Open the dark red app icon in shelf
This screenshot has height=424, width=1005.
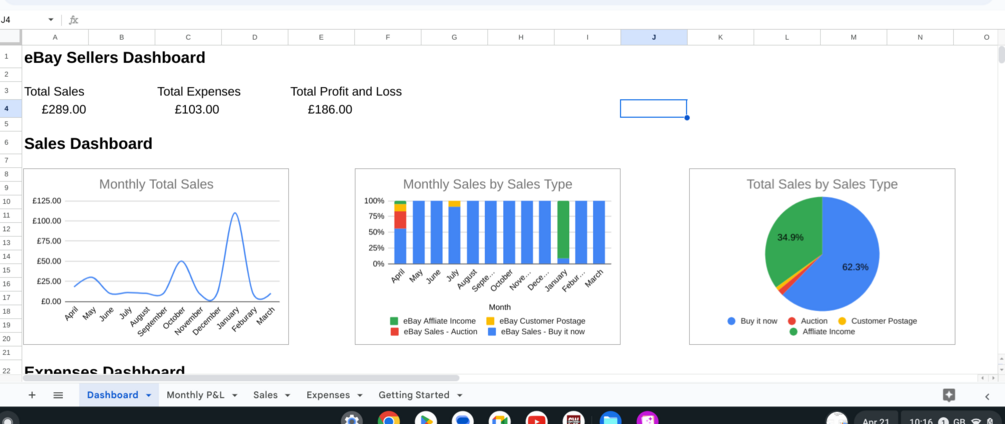574,420
